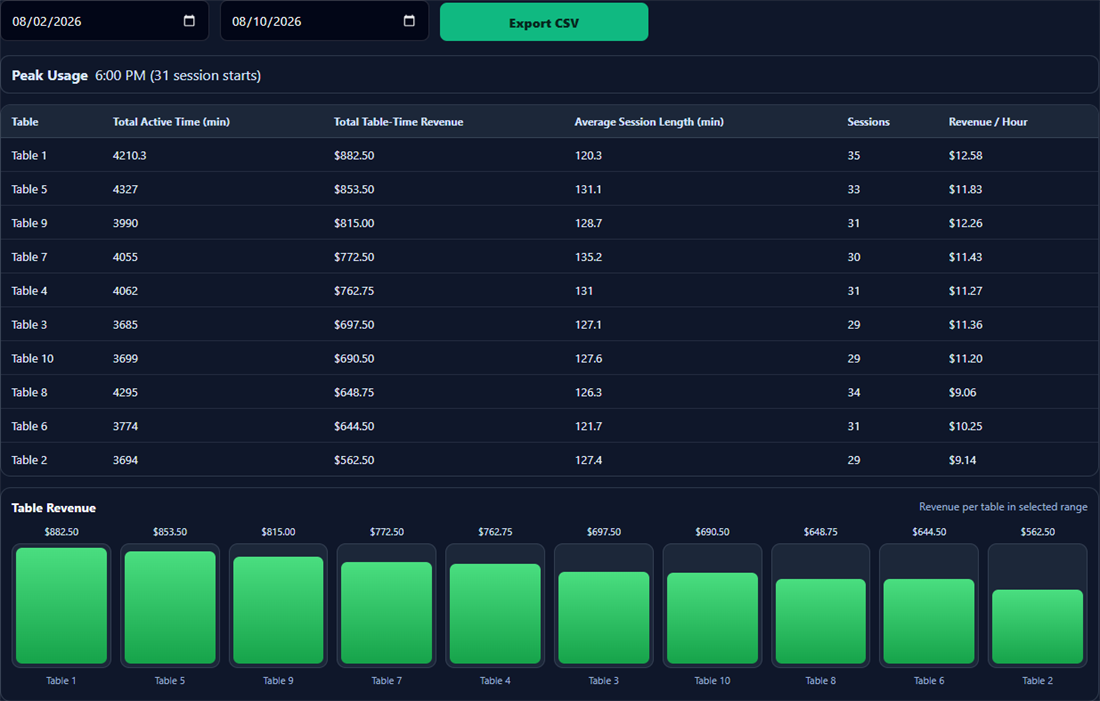1100x701 pixels.
Task: Open the end date calendar picker icon
Action: (x=409, y=21)
